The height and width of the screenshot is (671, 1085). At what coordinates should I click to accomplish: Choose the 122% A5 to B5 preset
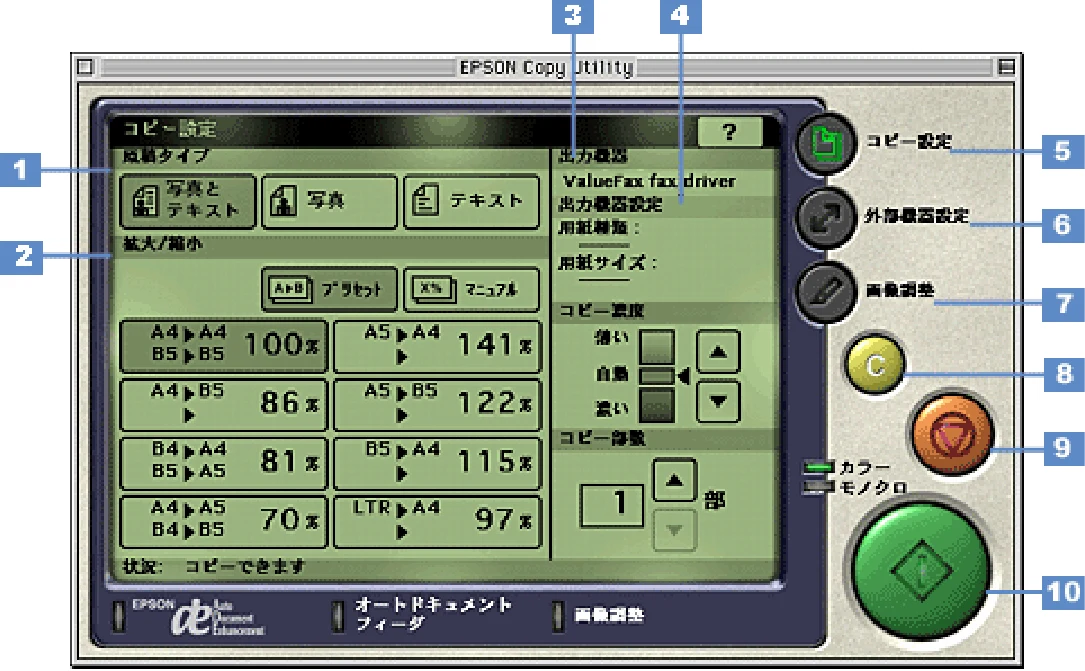click(437, 404)
